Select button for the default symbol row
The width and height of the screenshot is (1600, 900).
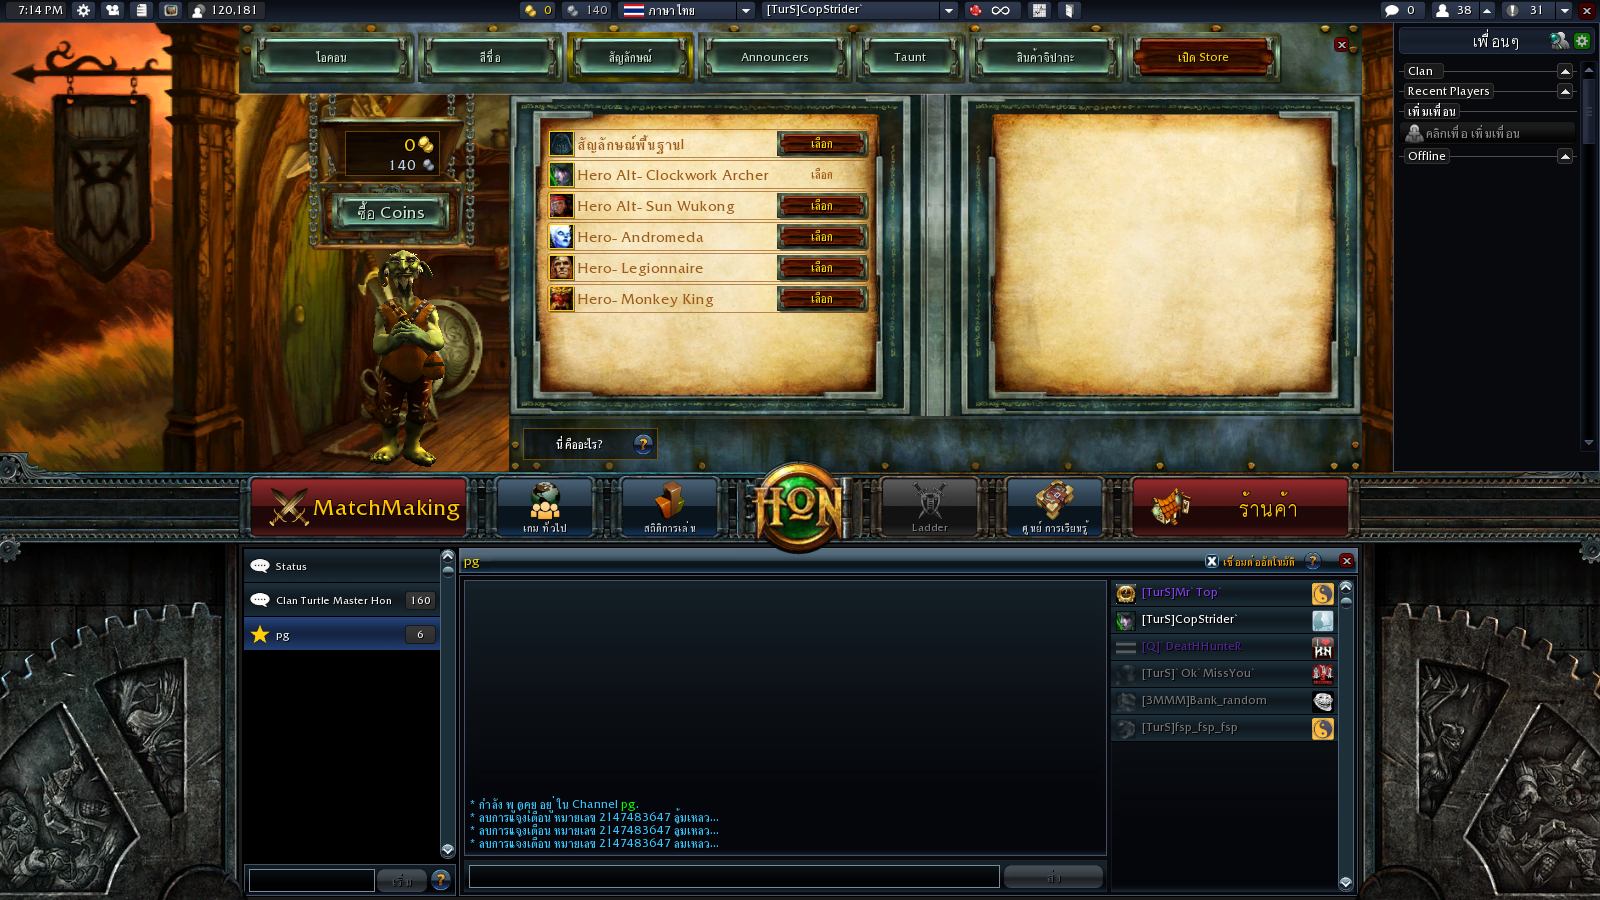(x=822, y=144)
